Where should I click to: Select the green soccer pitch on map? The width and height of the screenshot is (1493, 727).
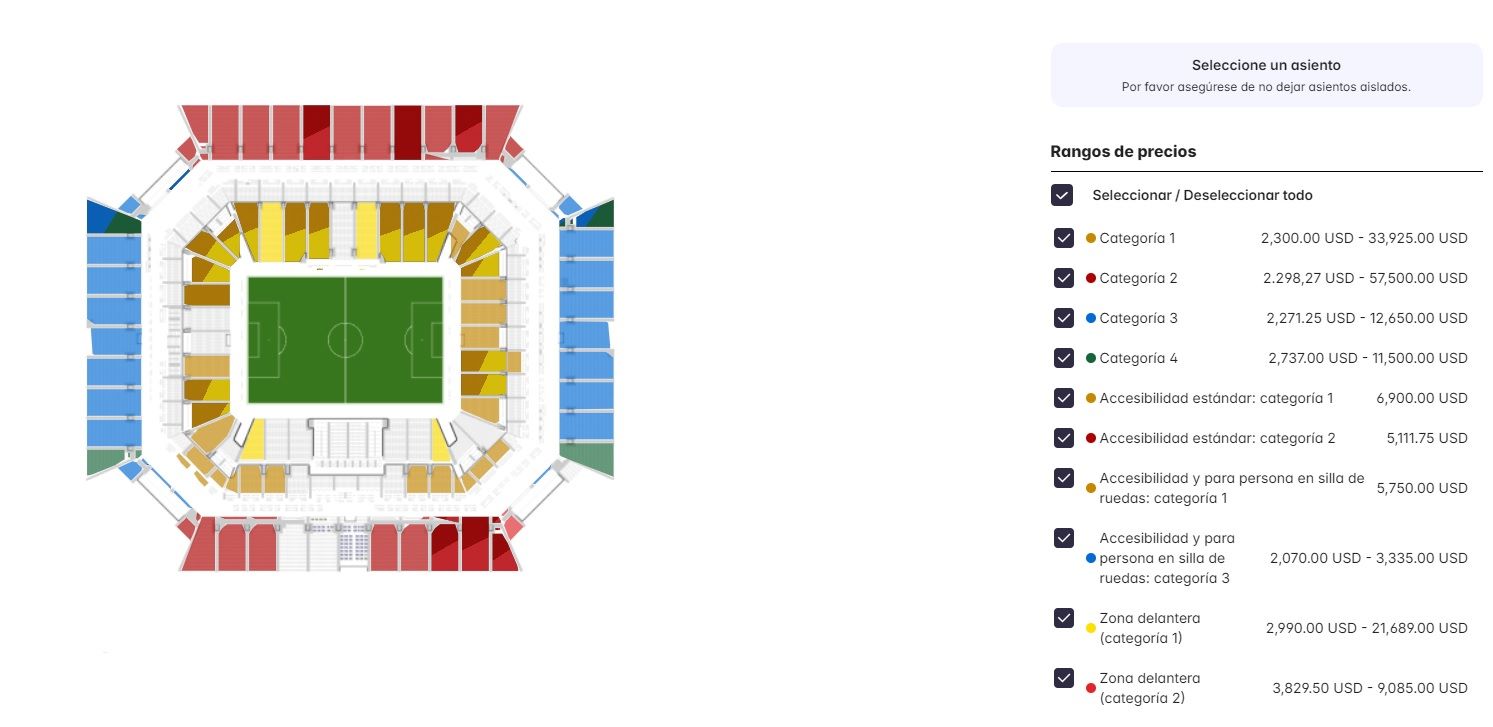345,340
